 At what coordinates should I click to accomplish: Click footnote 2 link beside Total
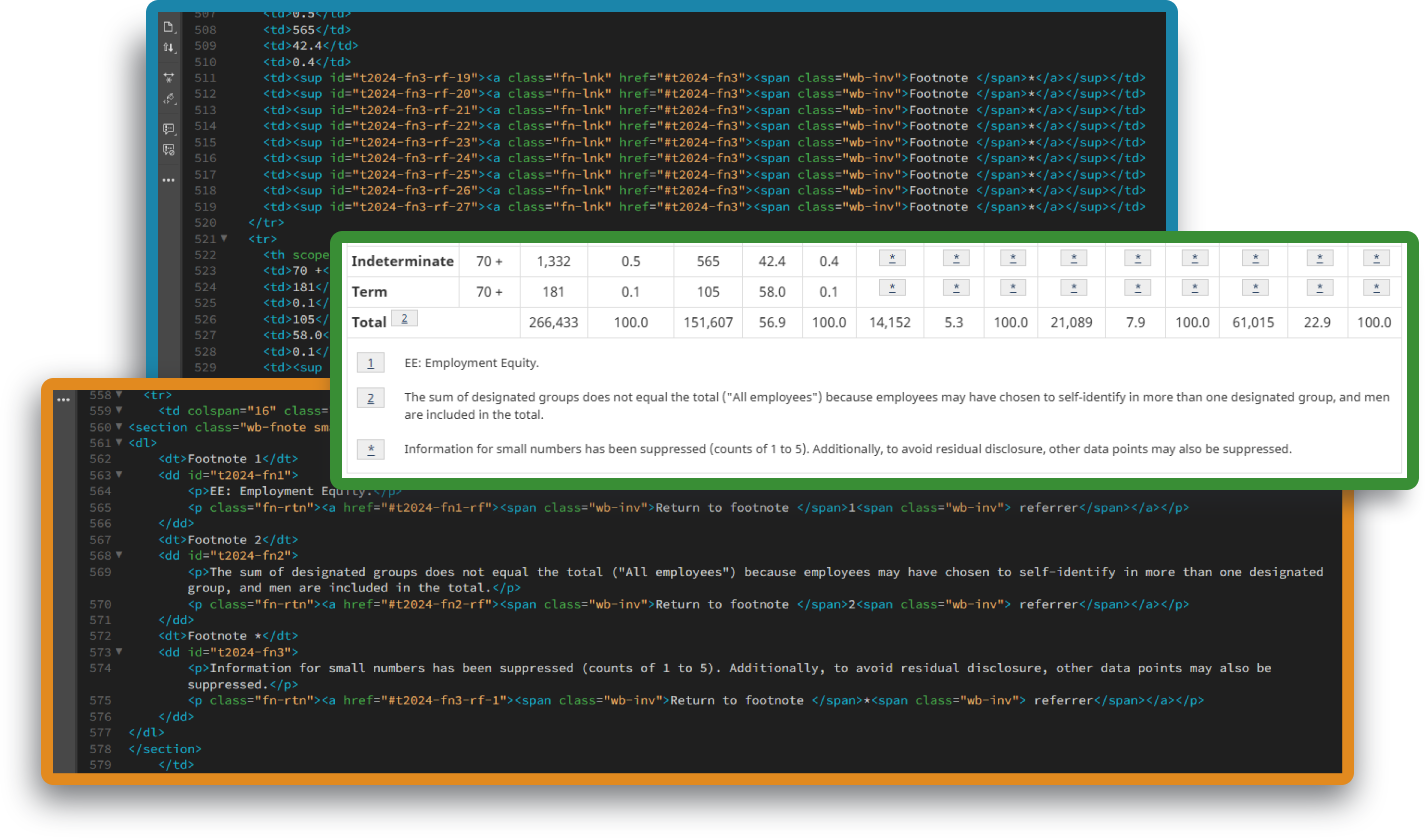(404, 319)
